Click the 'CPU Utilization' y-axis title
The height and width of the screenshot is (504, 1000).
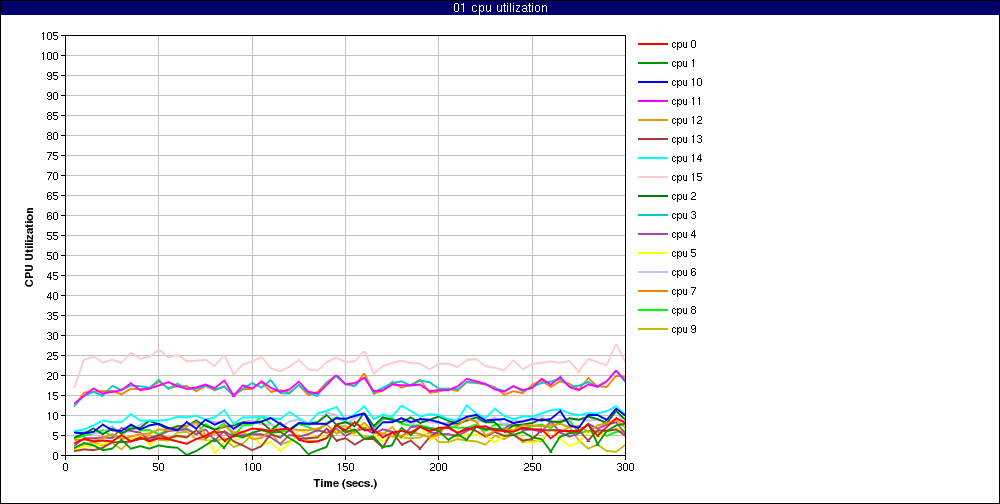(x=29, y=246)
